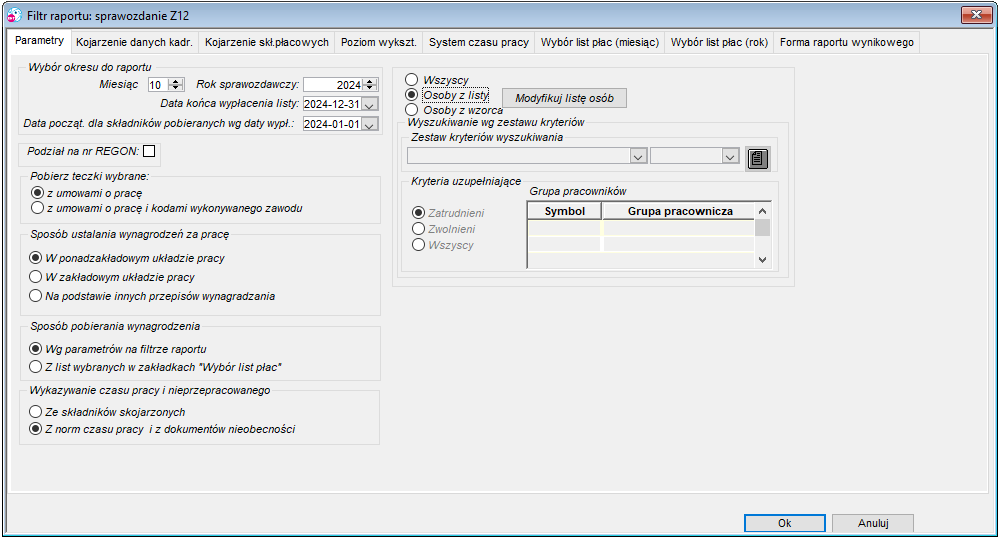Expand the narrow criteria dropdown beside it
This screenshot has width=998, height=539.
(730, 156)
